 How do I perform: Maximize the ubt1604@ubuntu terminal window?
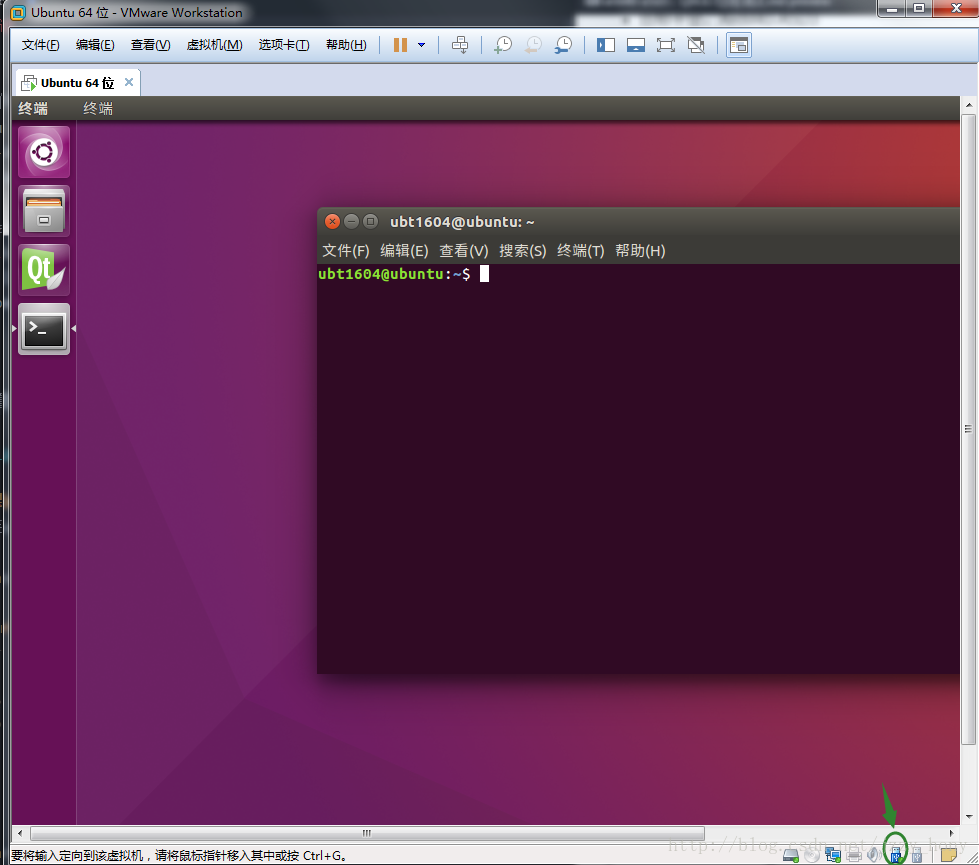tap(370, 222)
